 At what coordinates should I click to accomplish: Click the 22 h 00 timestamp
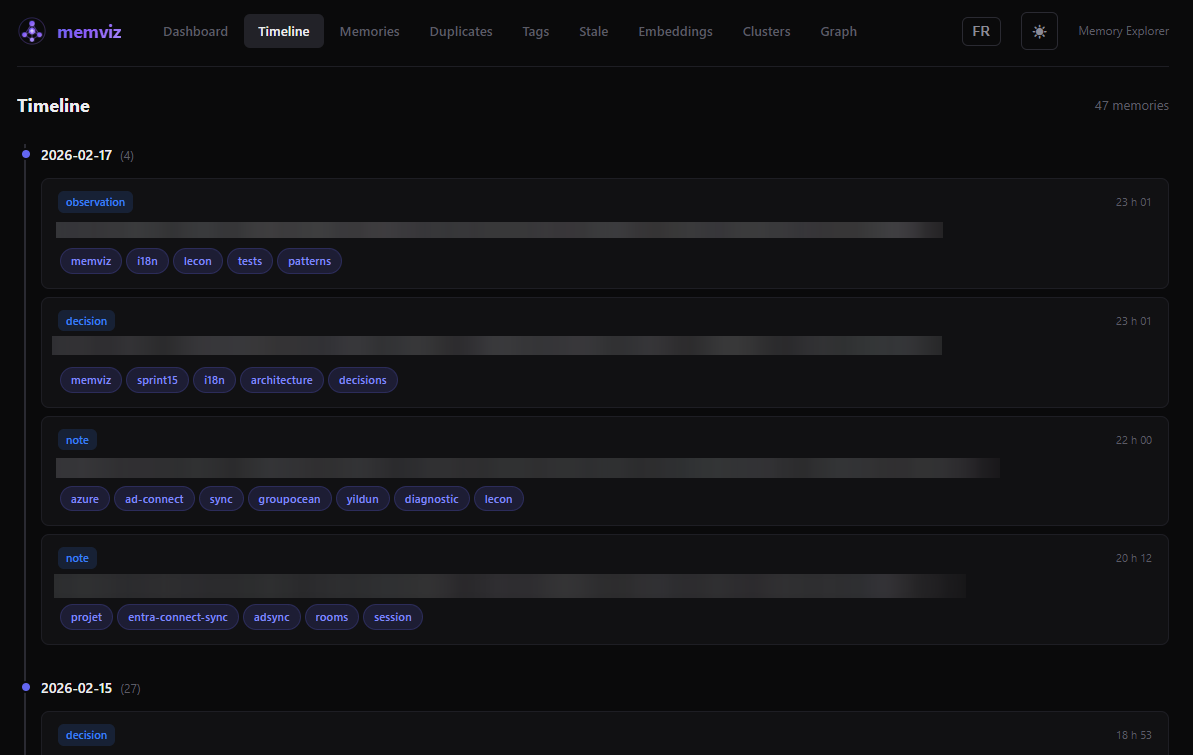(1134, 440)
